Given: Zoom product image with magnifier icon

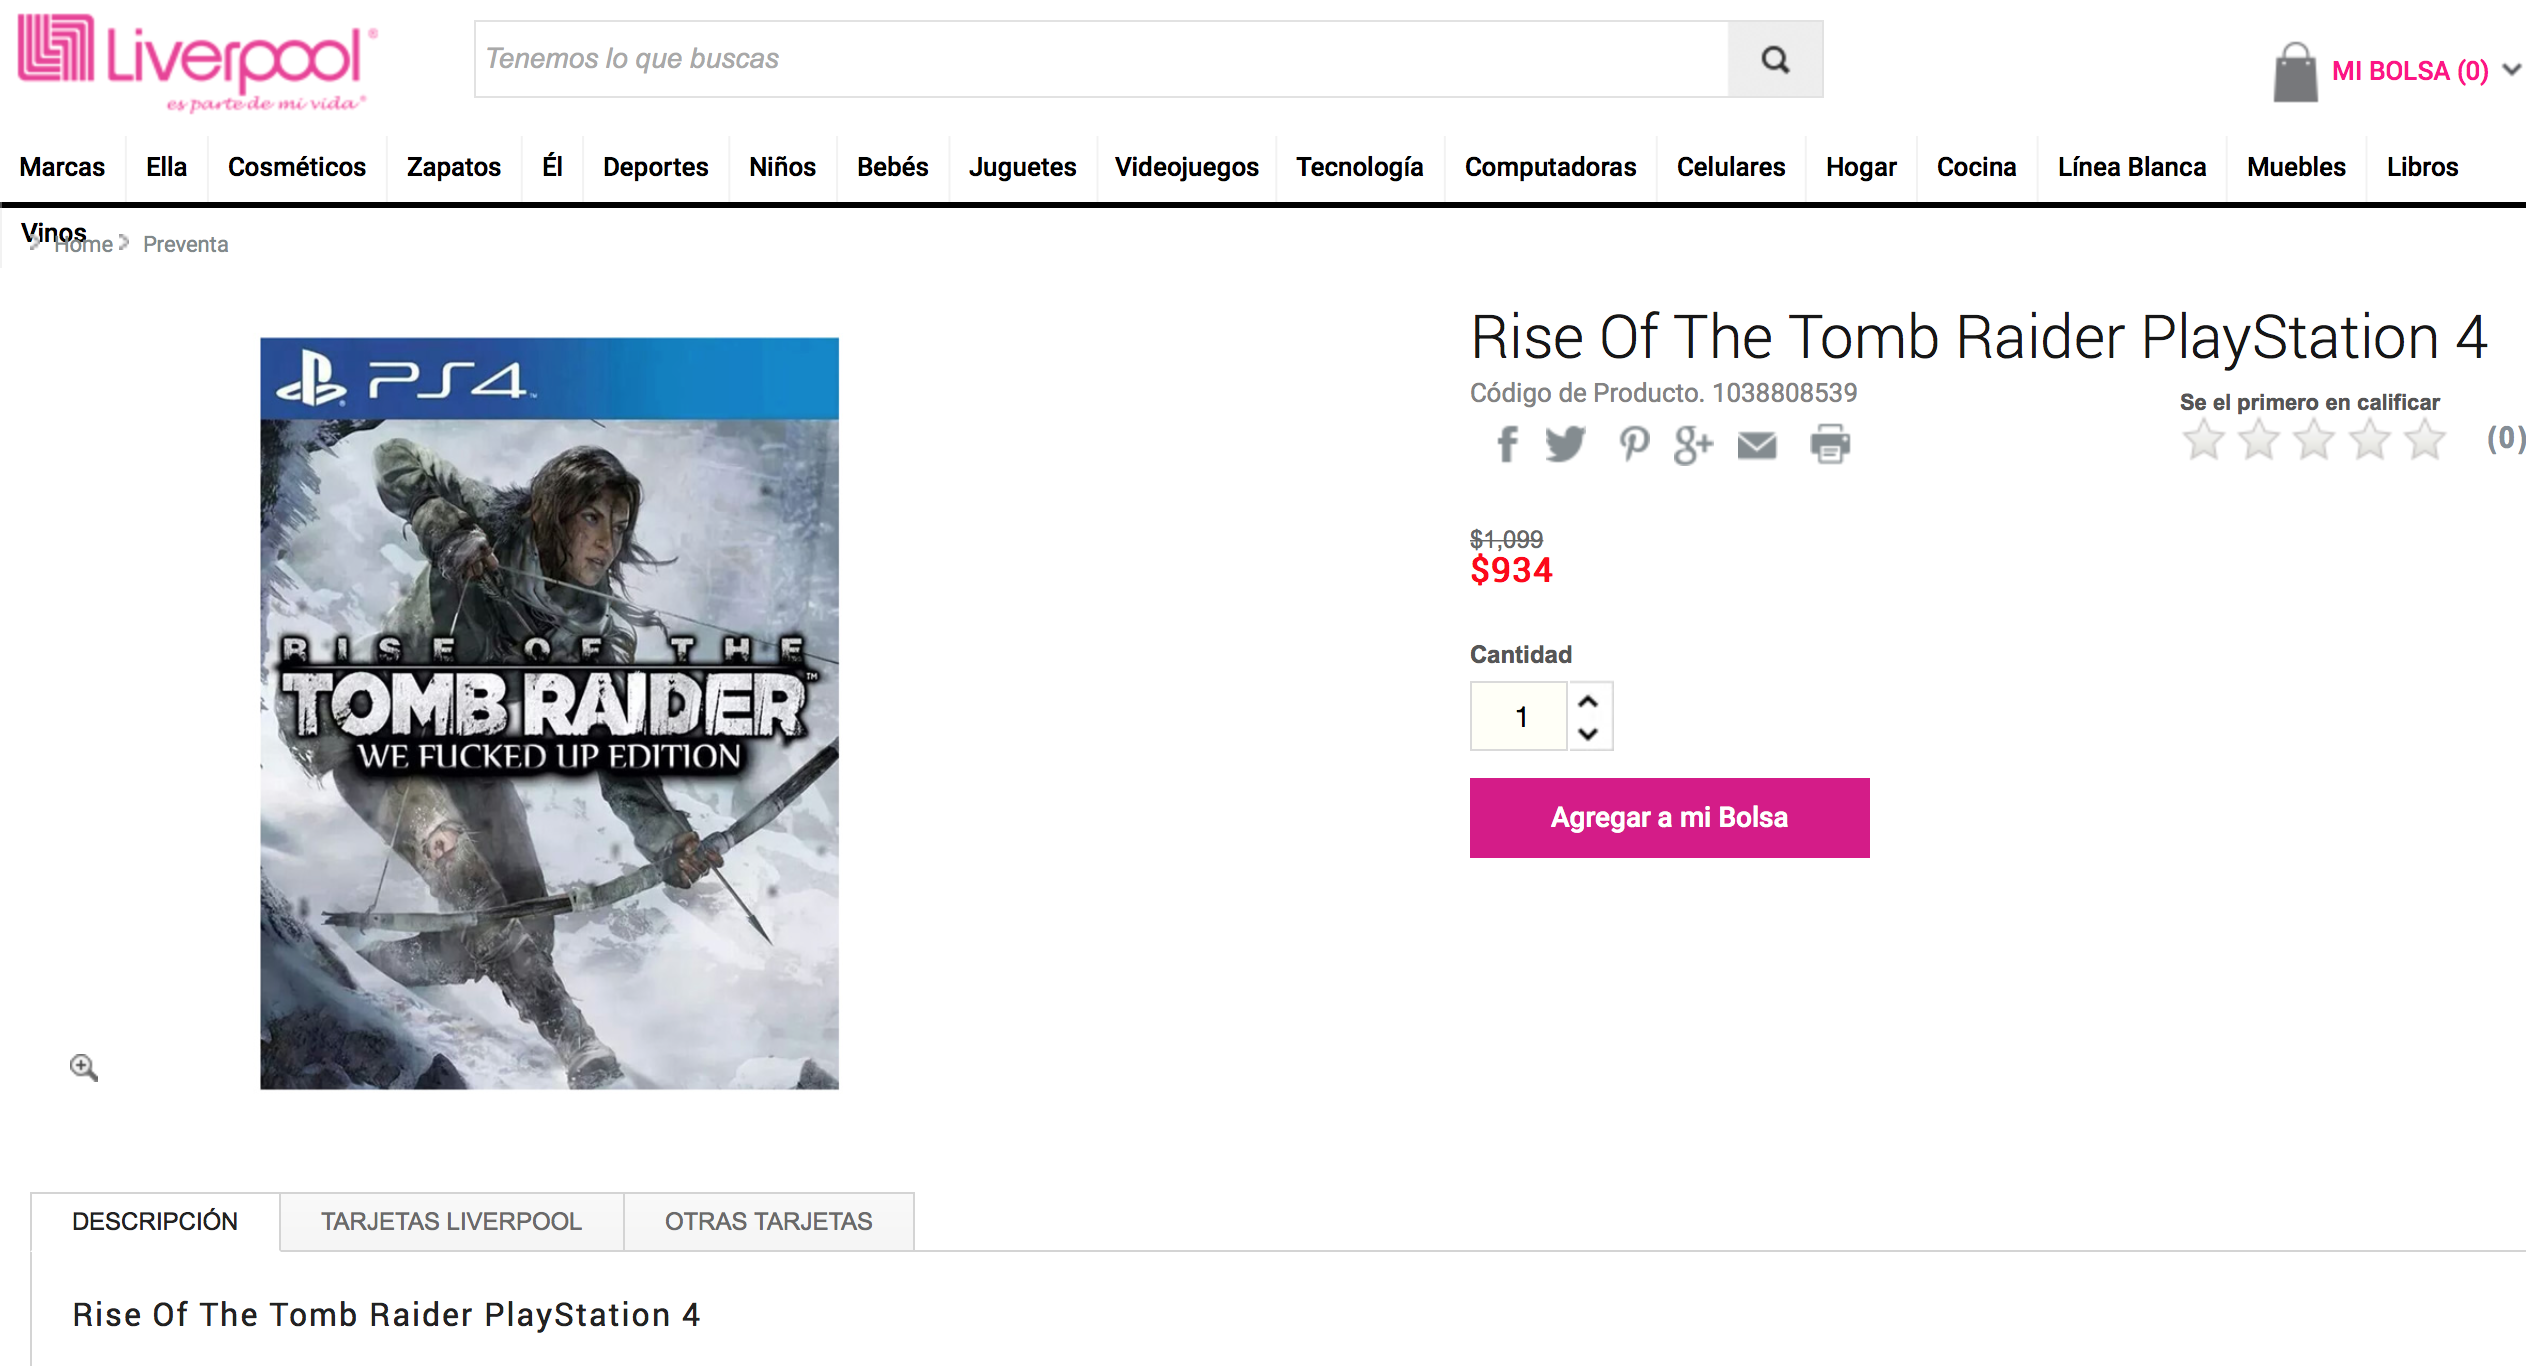Looking at the screenshot, I should pos(84,1068).
